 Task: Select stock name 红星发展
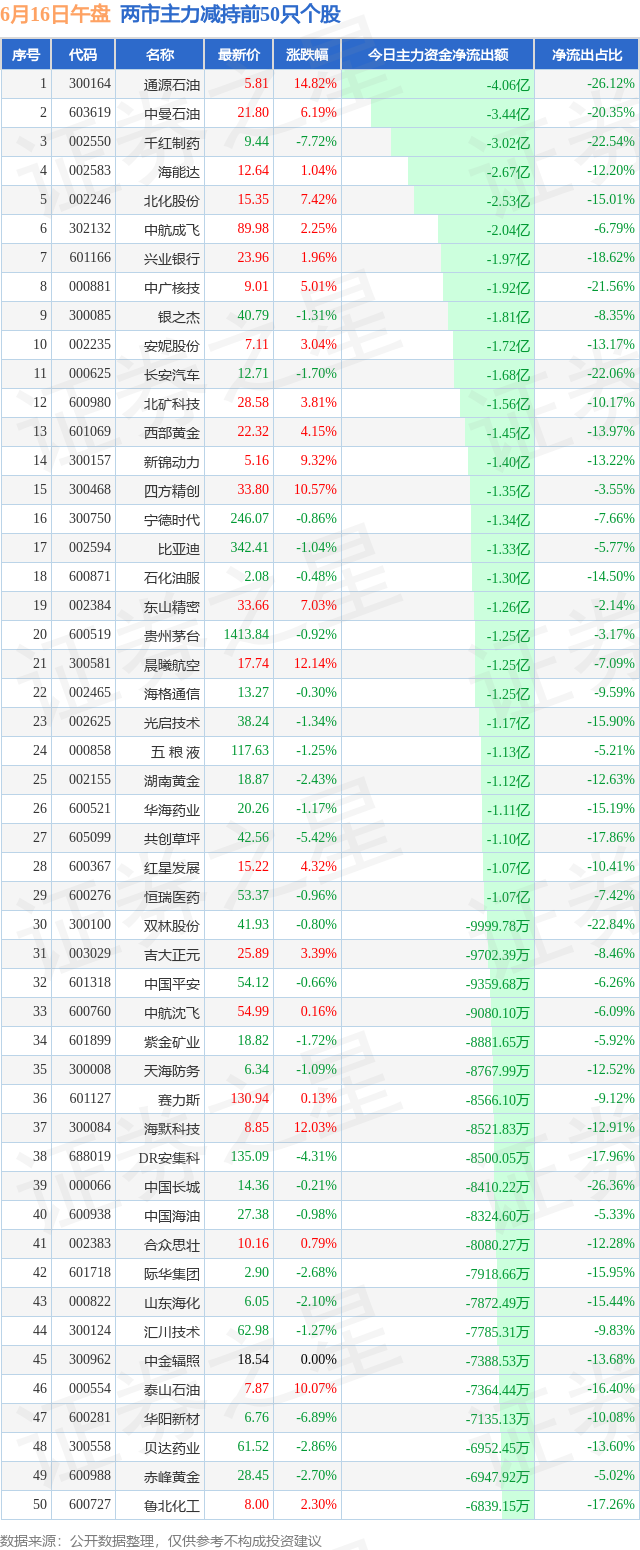pos(172,868)
